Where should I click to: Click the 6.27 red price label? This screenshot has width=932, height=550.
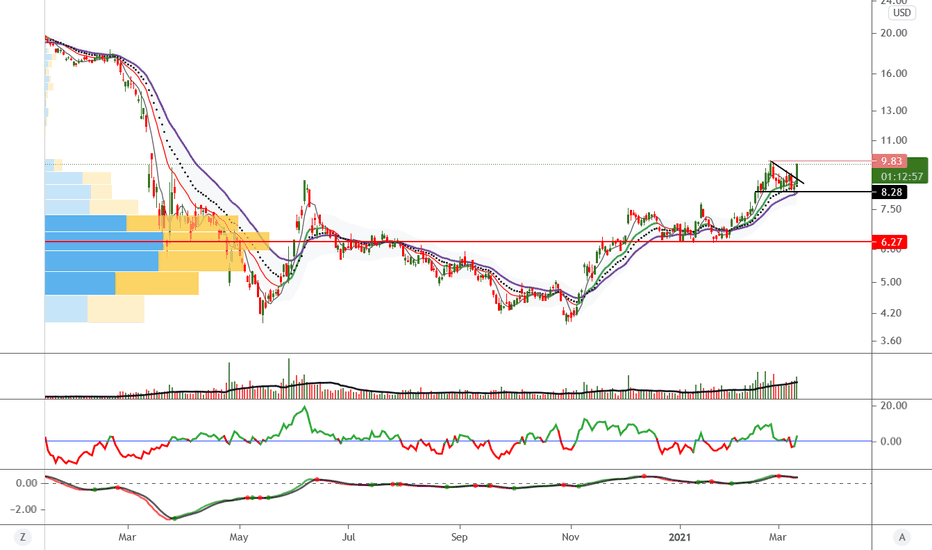coord(890,242)
